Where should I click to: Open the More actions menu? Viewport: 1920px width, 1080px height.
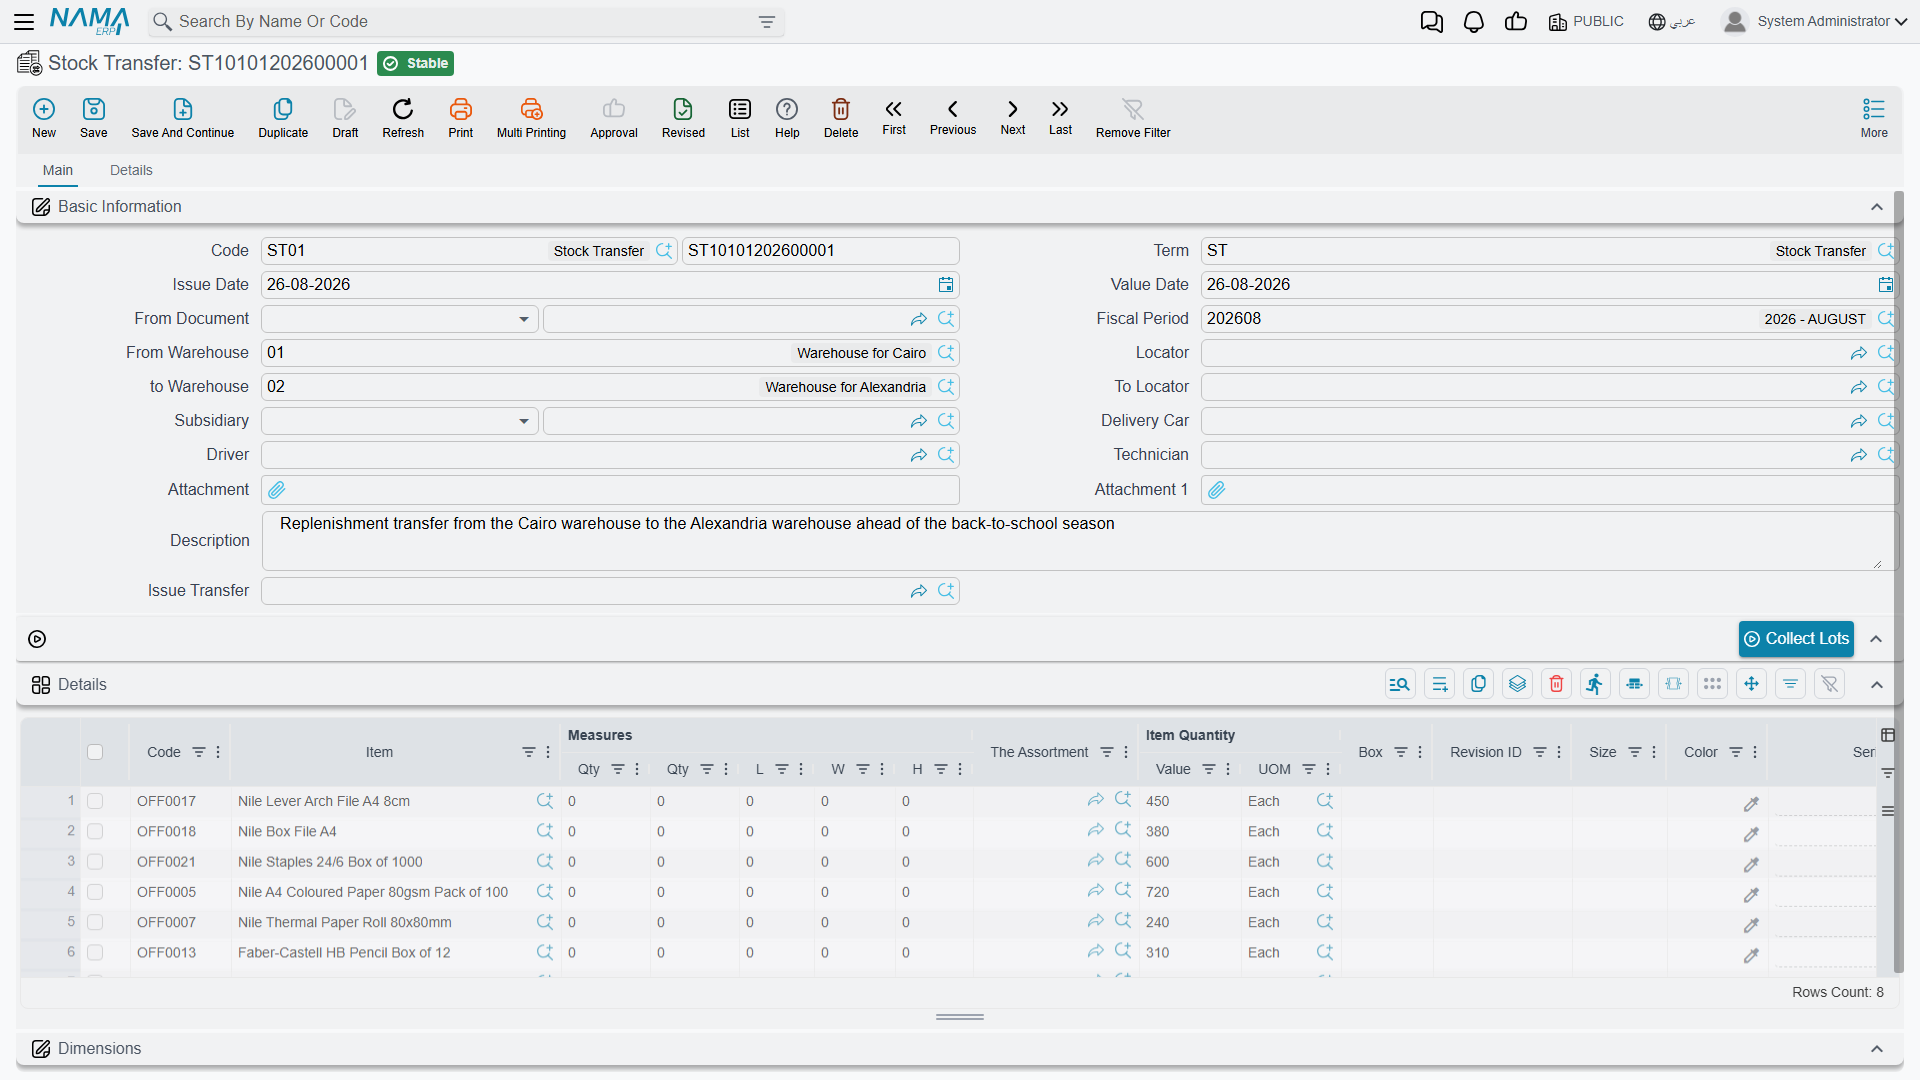(x=1874, y=117)
